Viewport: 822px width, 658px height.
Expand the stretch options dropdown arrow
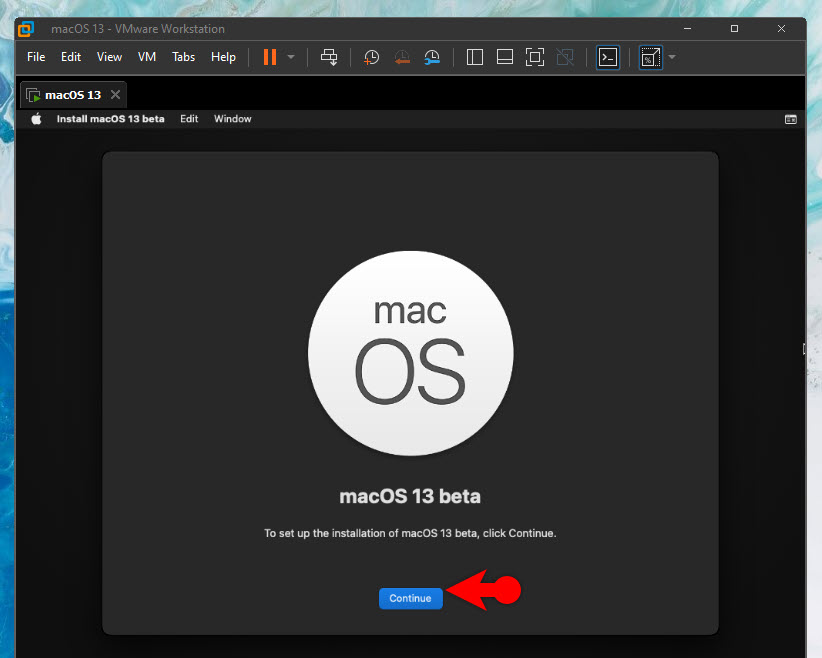click(672, 57)
